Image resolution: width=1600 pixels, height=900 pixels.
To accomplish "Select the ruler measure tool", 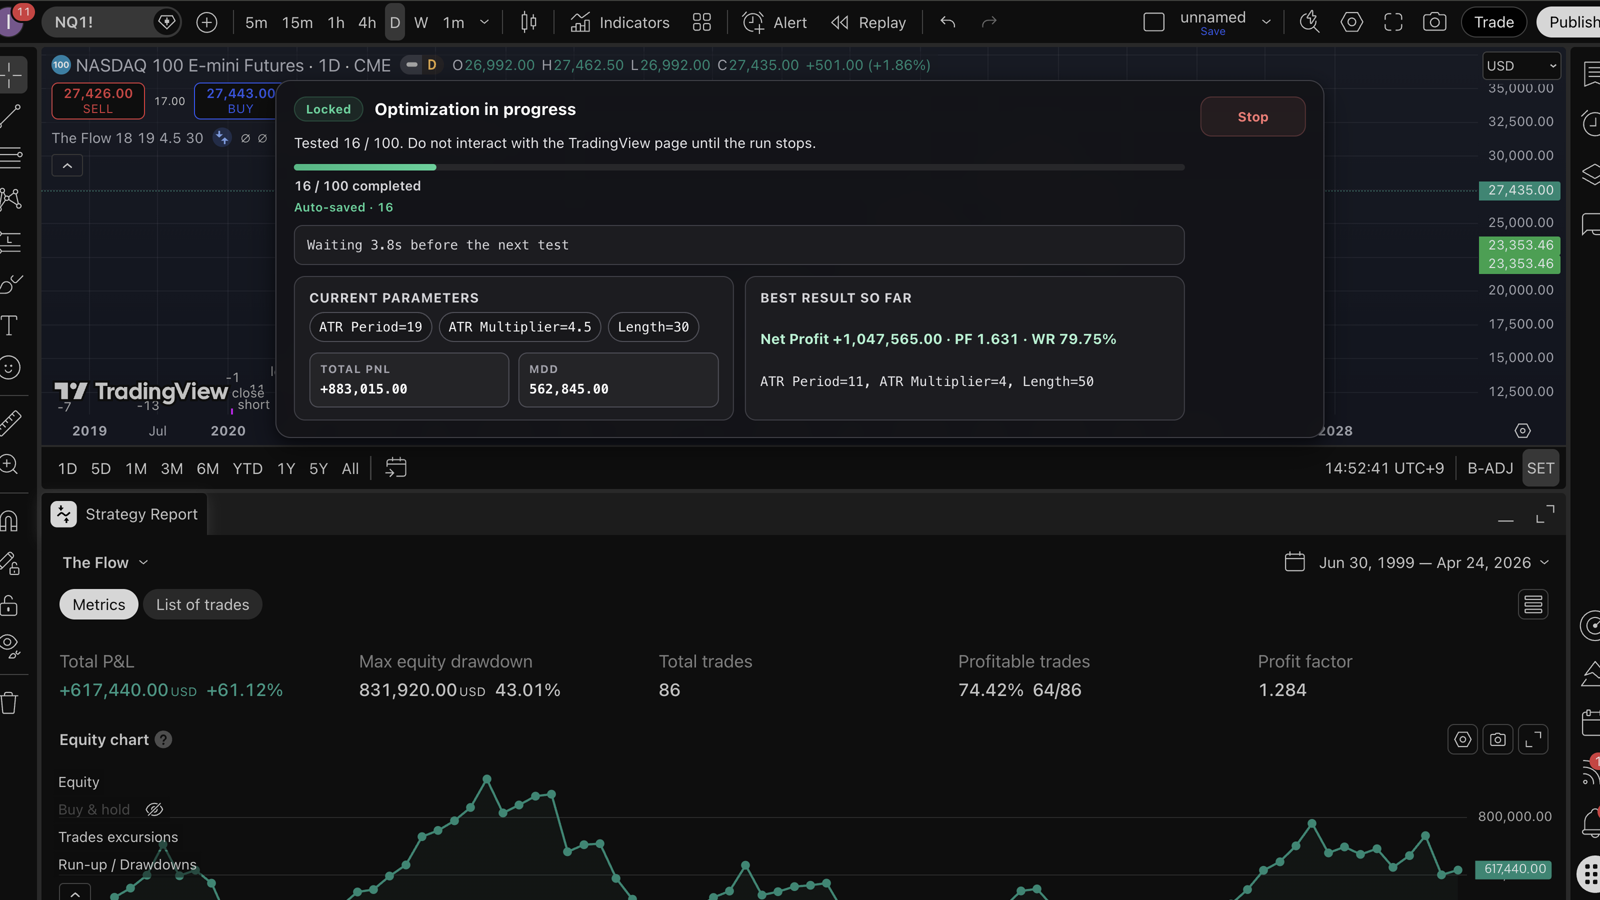I will click(x=10, y=423).
